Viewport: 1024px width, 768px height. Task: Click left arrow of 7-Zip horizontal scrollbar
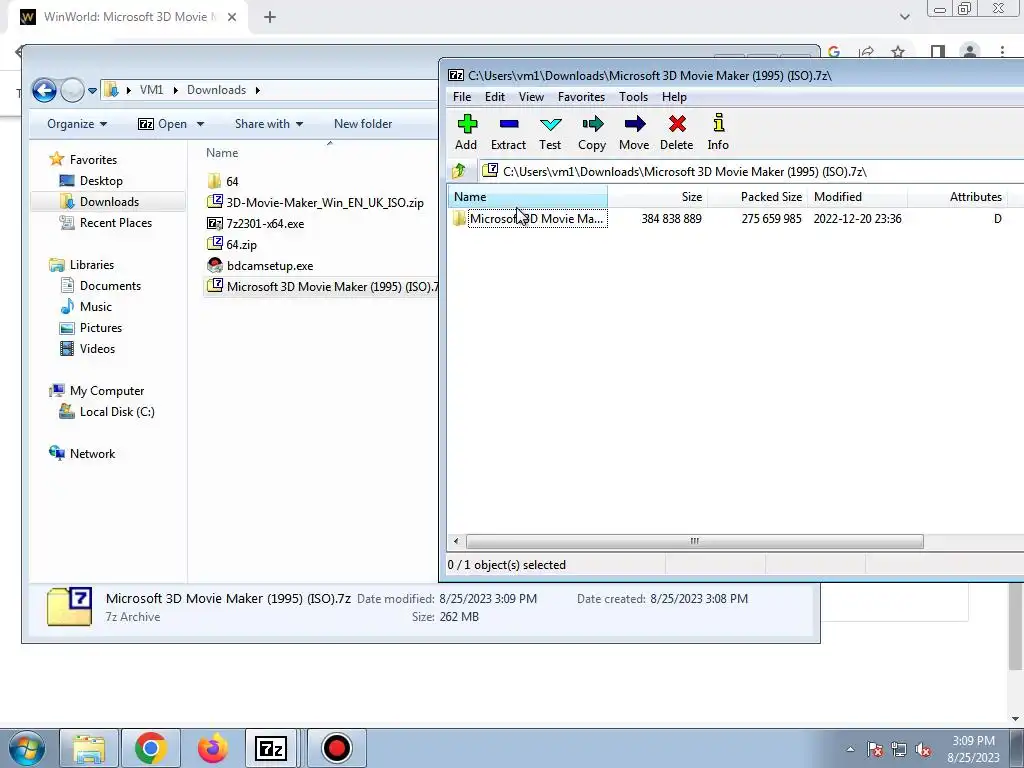(x=456, y=541)
